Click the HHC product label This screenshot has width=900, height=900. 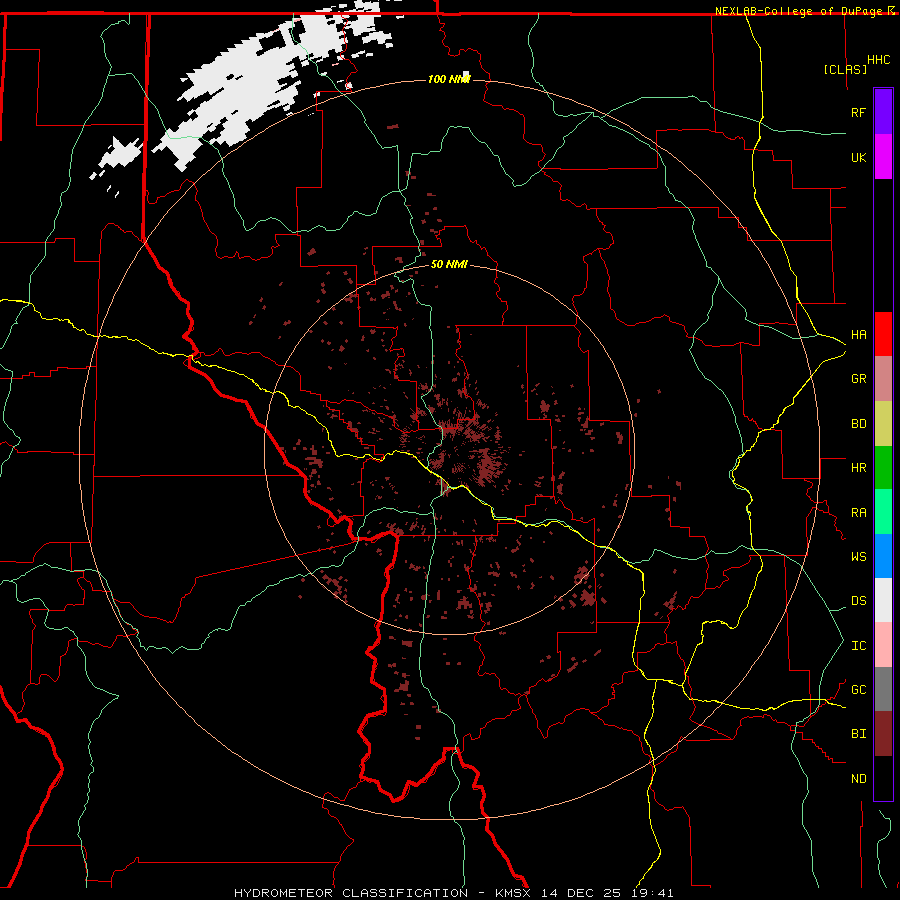pyautogui.click(x=878, y=60)
